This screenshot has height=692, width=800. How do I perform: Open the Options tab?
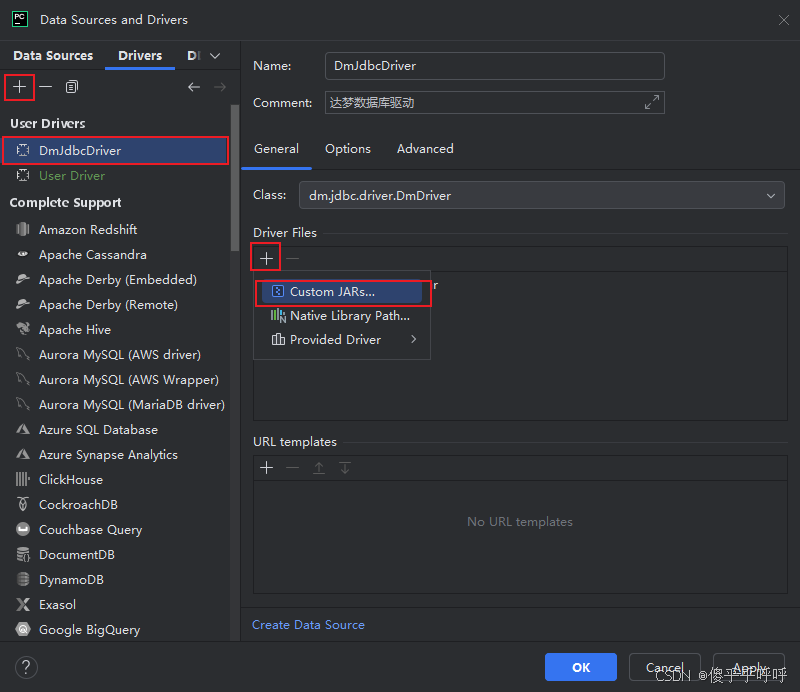[348, 149]
